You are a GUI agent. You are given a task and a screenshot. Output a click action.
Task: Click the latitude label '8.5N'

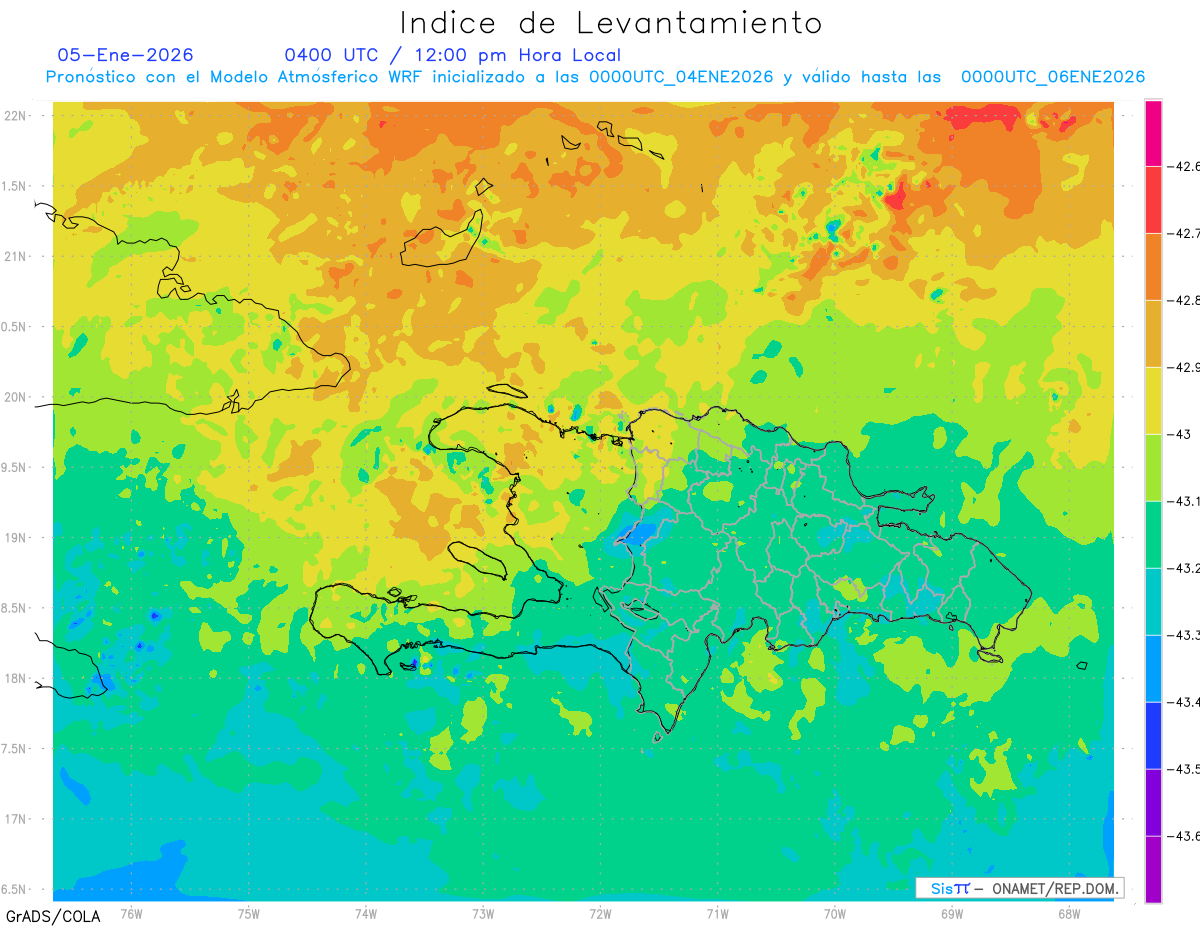tap(15, 608)
